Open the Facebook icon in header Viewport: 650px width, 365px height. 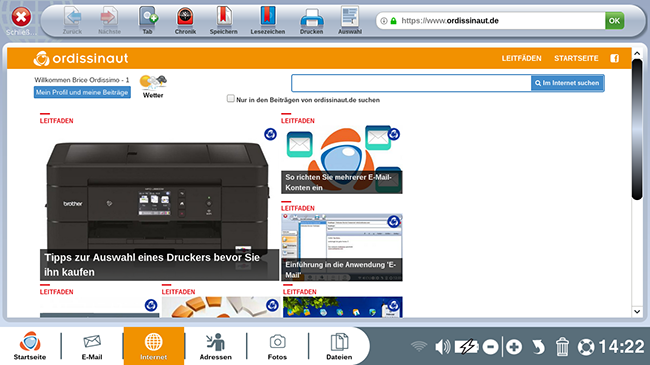(614, 58)
